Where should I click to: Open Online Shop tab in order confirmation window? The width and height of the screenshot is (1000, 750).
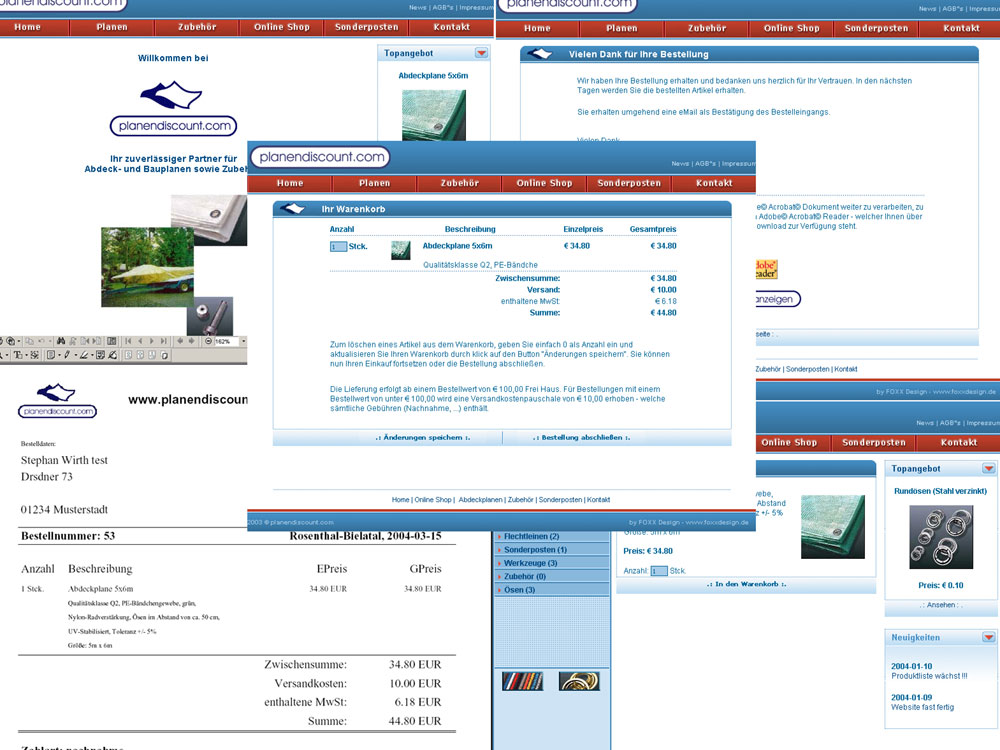point(791,28)
